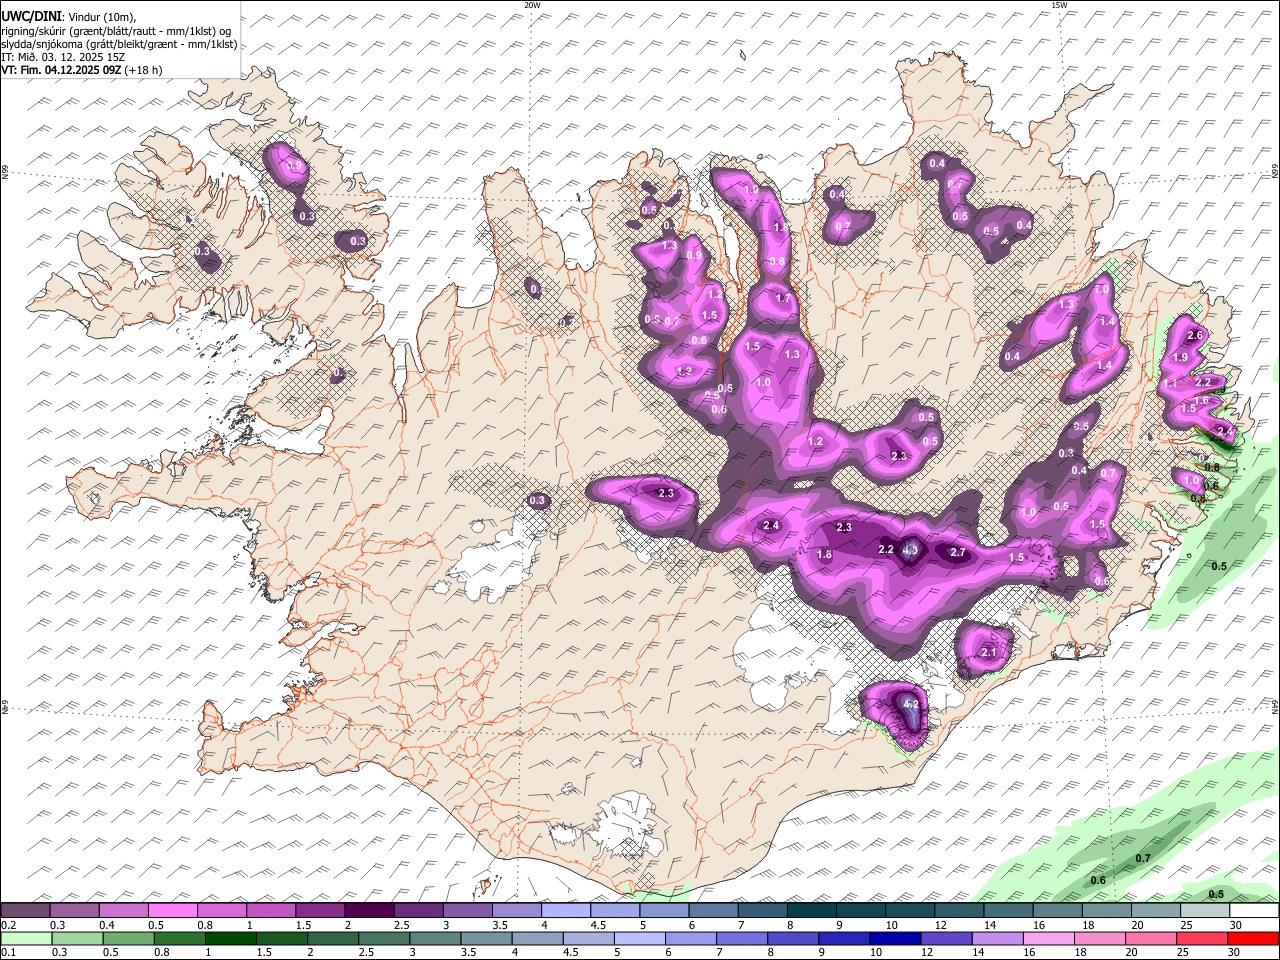Click the '0.1' tick label under lower legend
Viewport: 1280px width, 960px height.
pyautogui.click(x=8, y=953)
